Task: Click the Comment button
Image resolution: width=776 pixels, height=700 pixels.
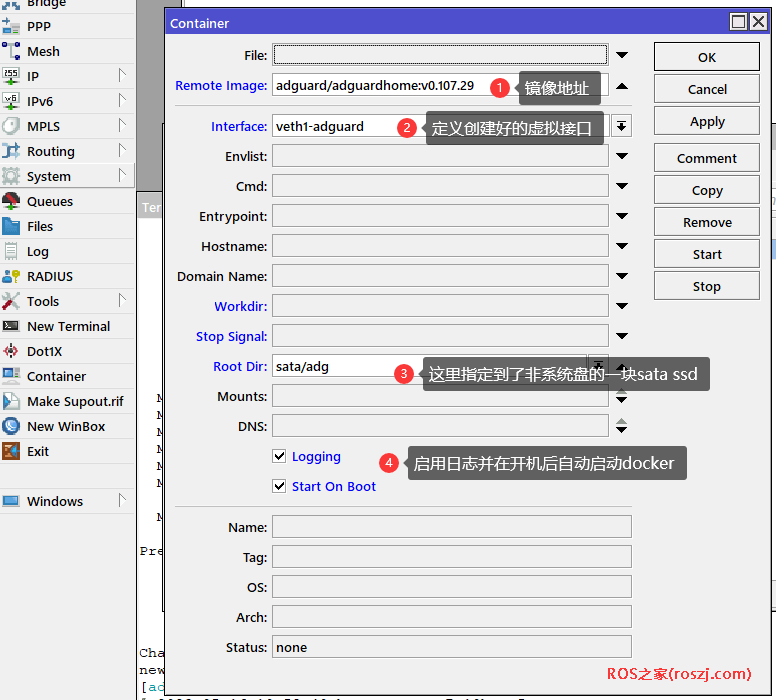Action: [707, 158]
